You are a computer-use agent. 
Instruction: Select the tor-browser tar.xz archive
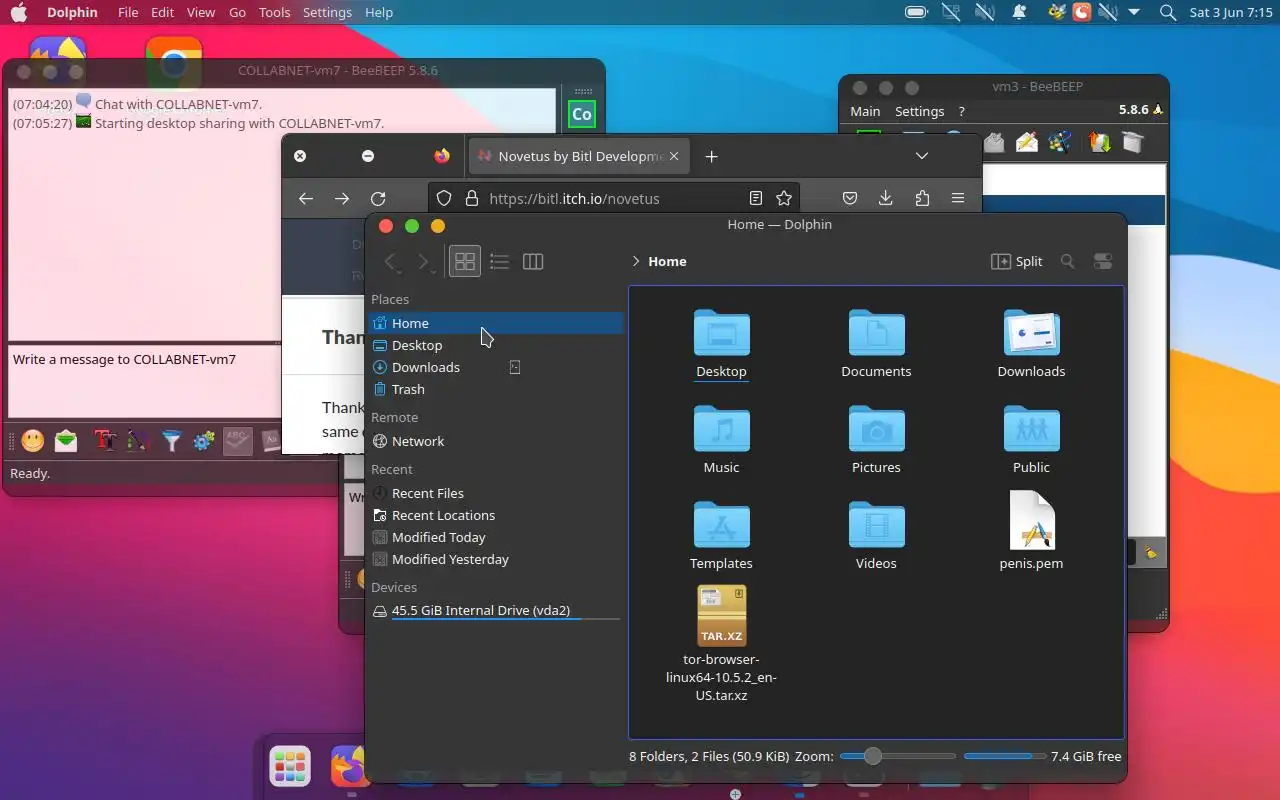pos(721,616)
